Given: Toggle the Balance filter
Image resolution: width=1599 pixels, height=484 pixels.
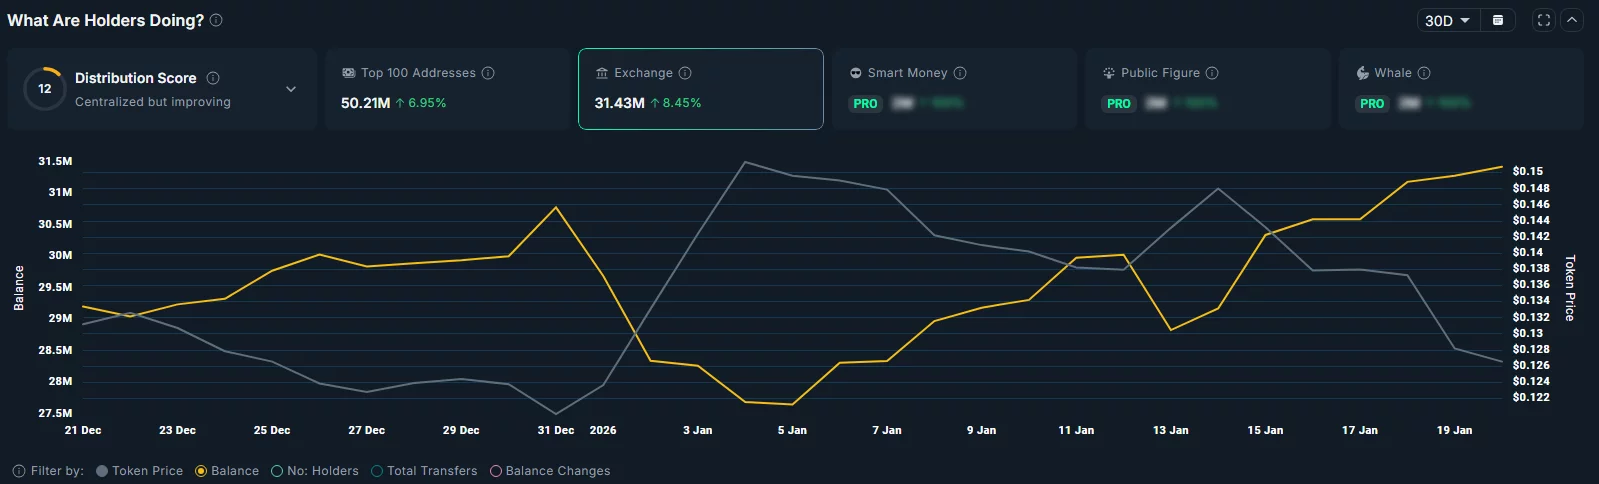Looking at the screenshot, I should click(227, 471).
